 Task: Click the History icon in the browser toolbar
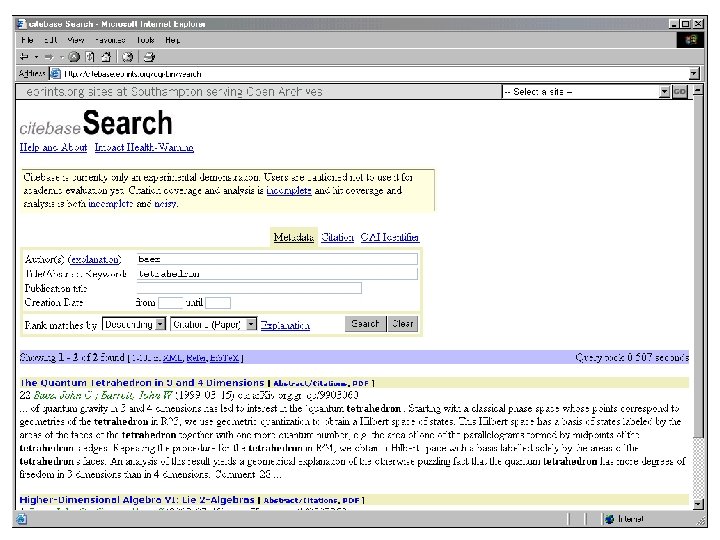[x=127, y=57]
